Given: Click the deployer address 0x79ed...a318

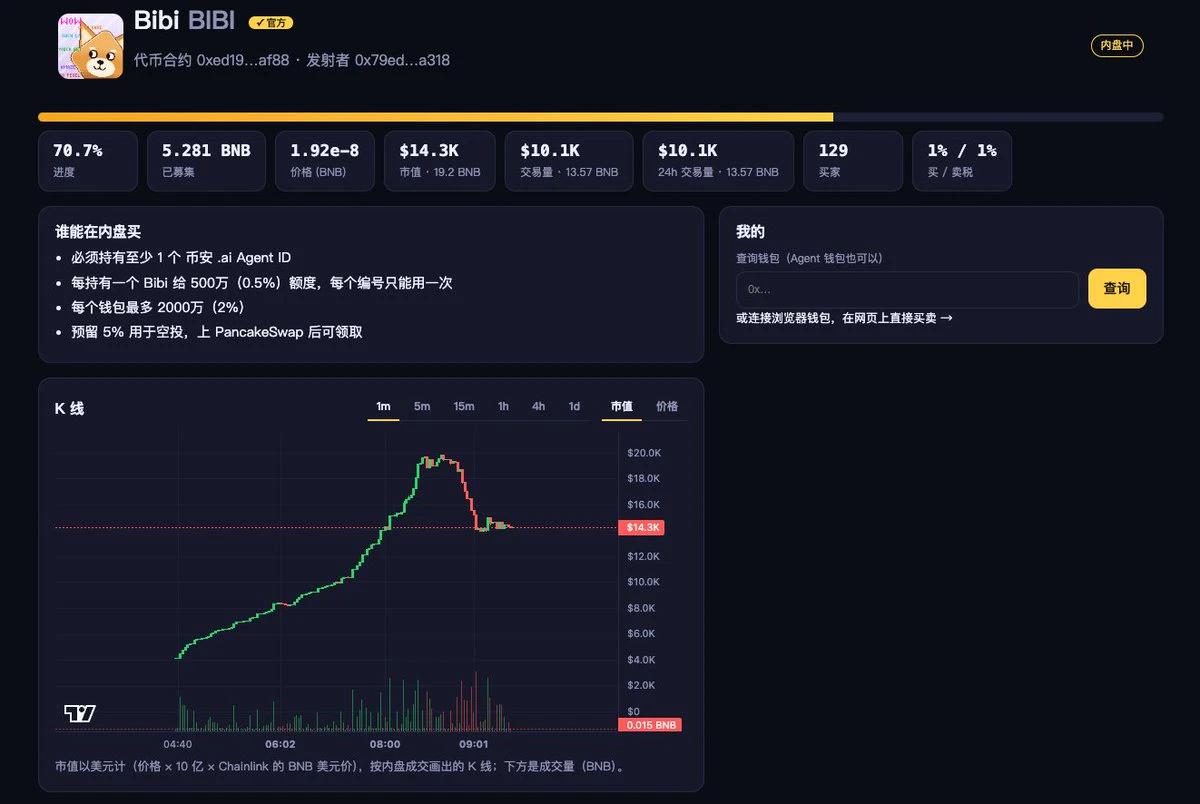Looking at the screenshot, I should [402, 60].
